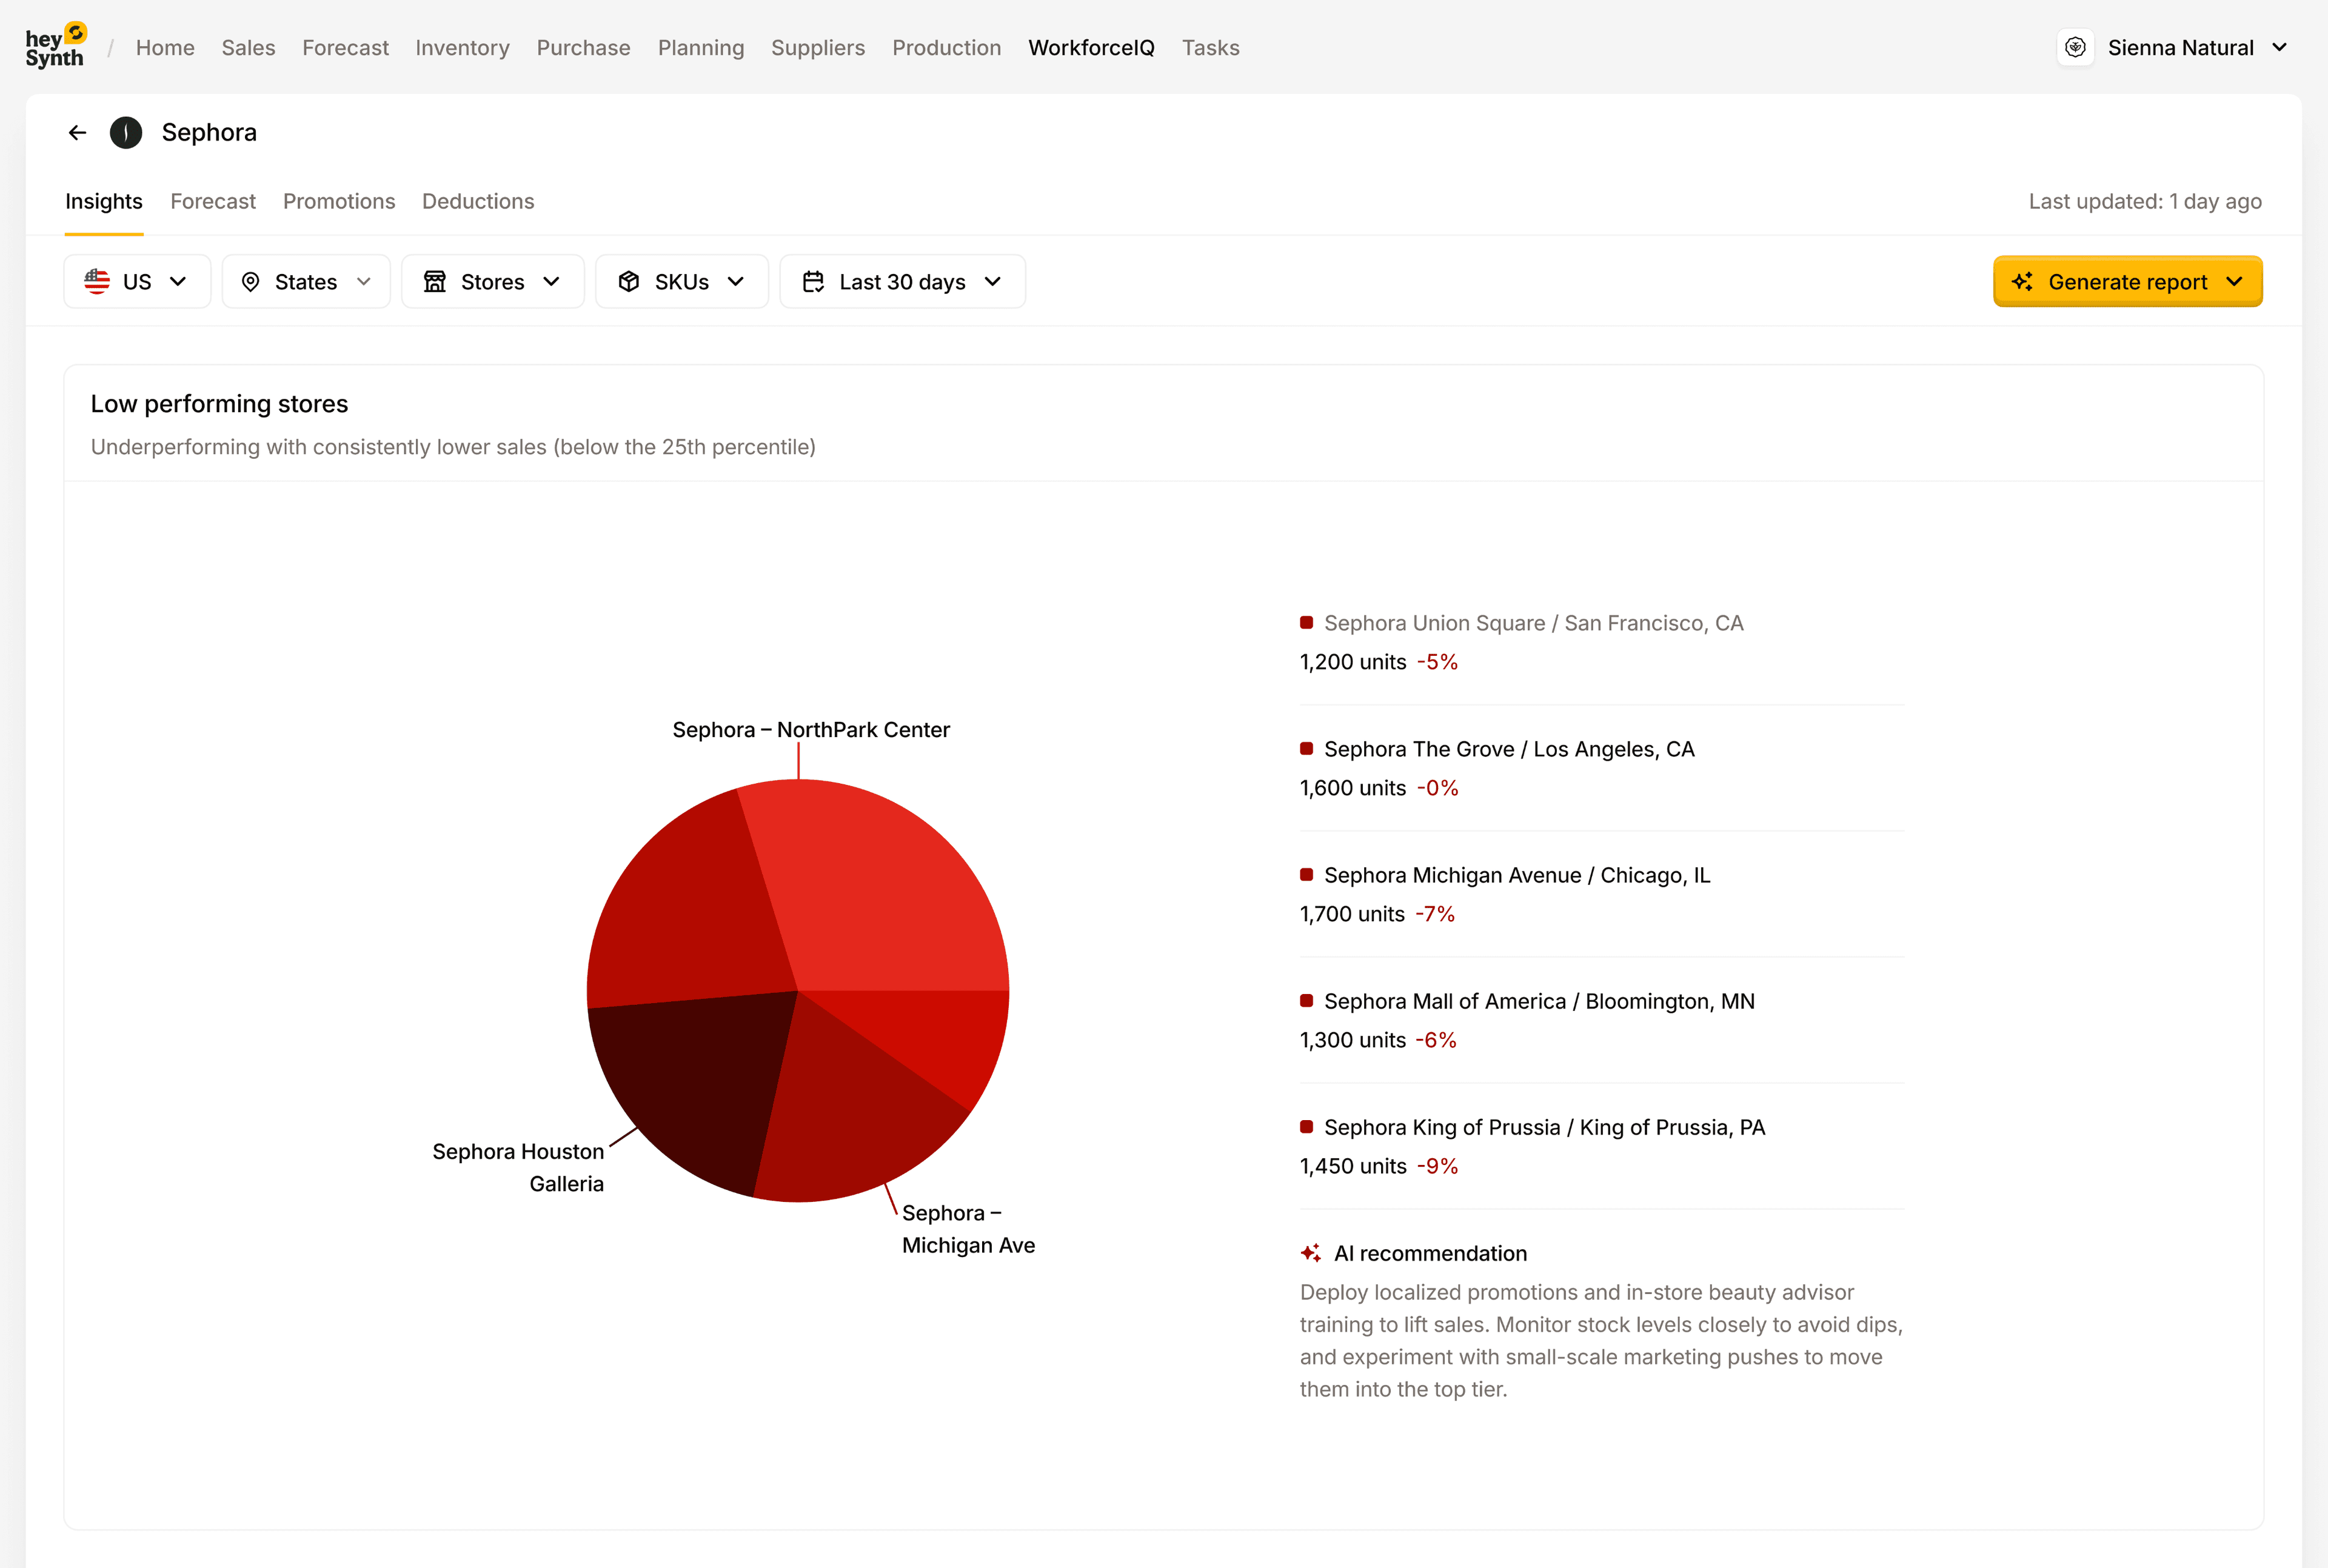Screen dimensions: 2328x1568
Task: Click the back arrow next to Sephora
Action: pos(77,132)
